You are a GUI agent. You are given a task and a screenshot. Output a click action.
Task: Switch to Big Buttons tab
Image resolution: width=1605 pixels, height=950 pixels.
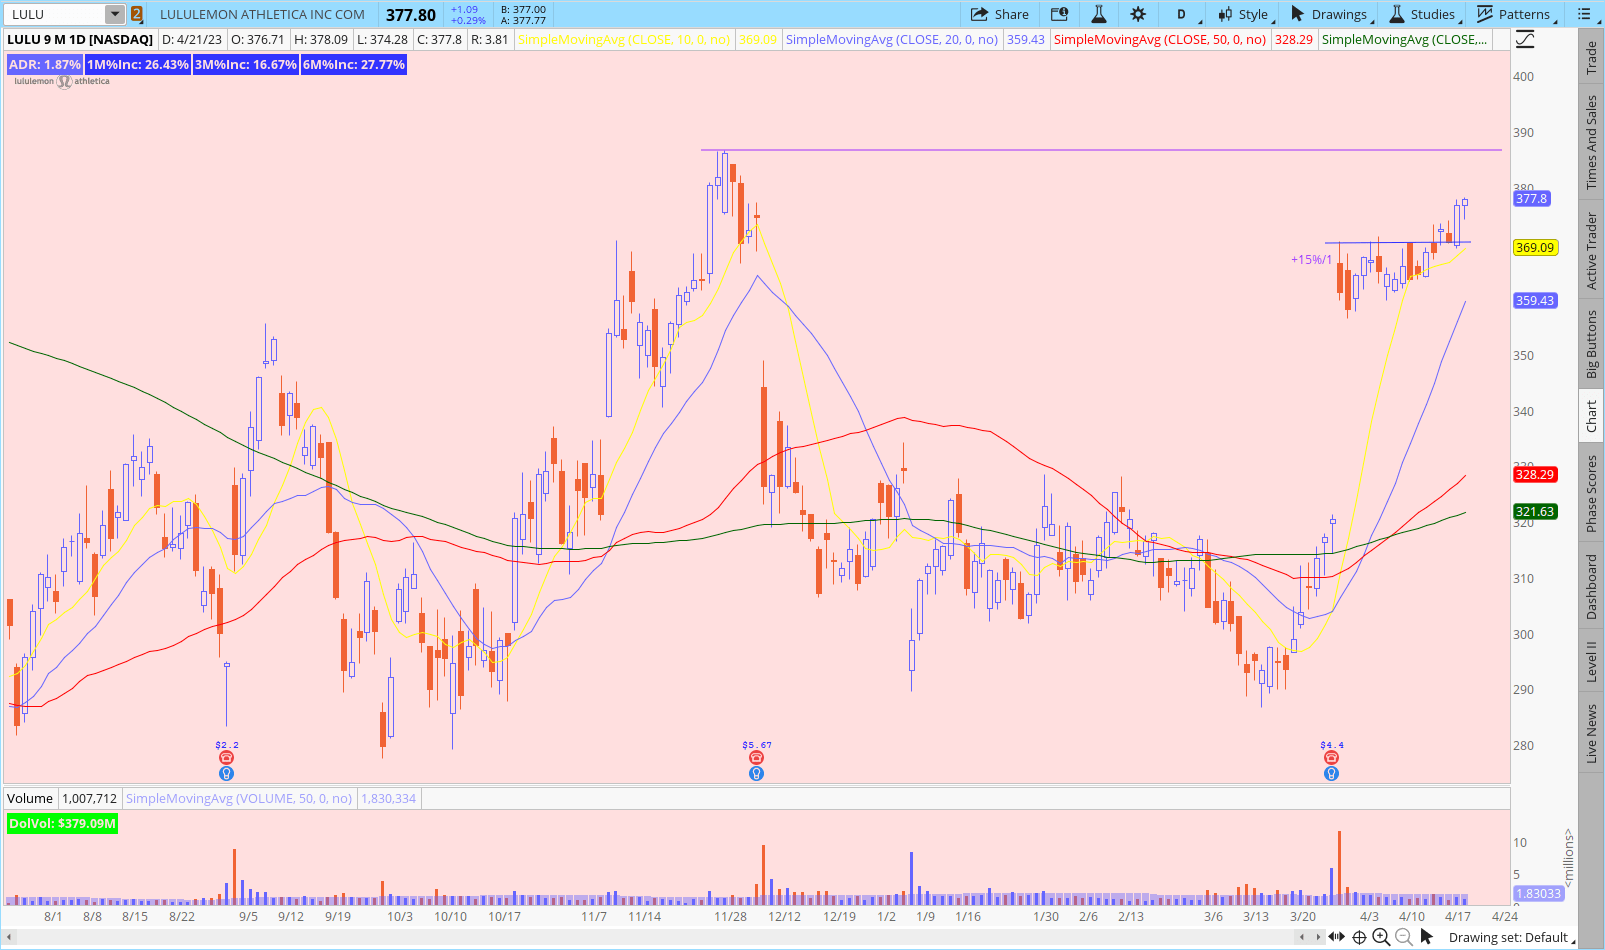(x=1591, y=343)
